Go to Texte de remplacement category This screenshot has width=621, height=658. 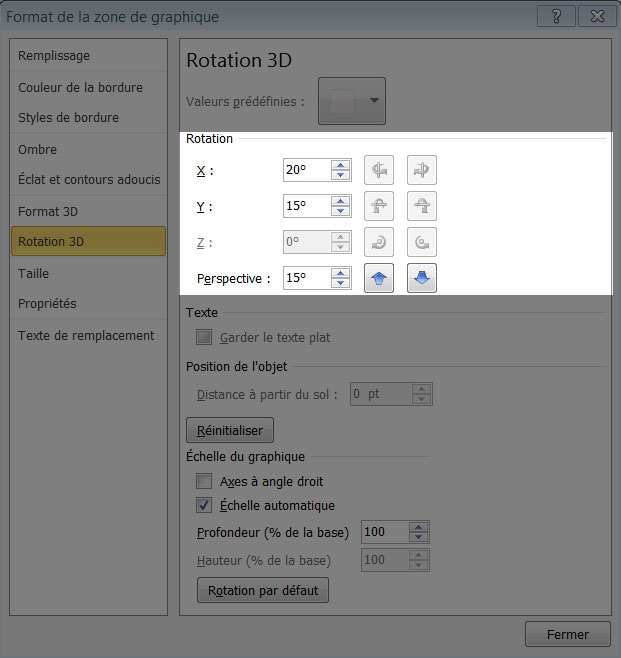point(89,336)
